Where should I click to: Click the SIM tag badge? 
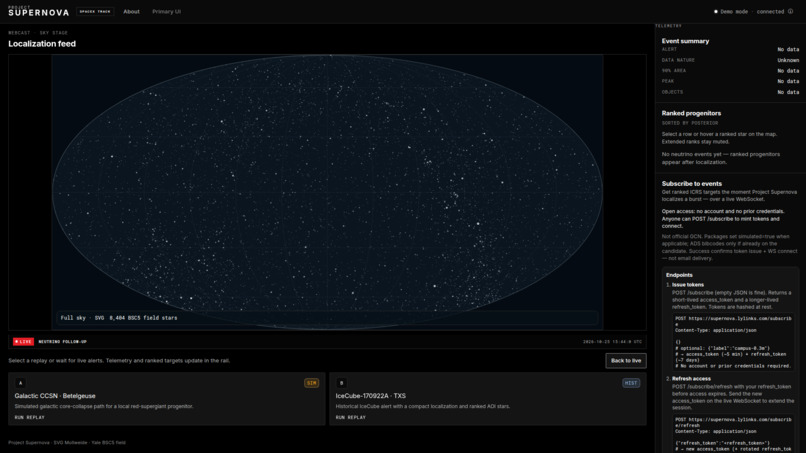click(312, 383)
